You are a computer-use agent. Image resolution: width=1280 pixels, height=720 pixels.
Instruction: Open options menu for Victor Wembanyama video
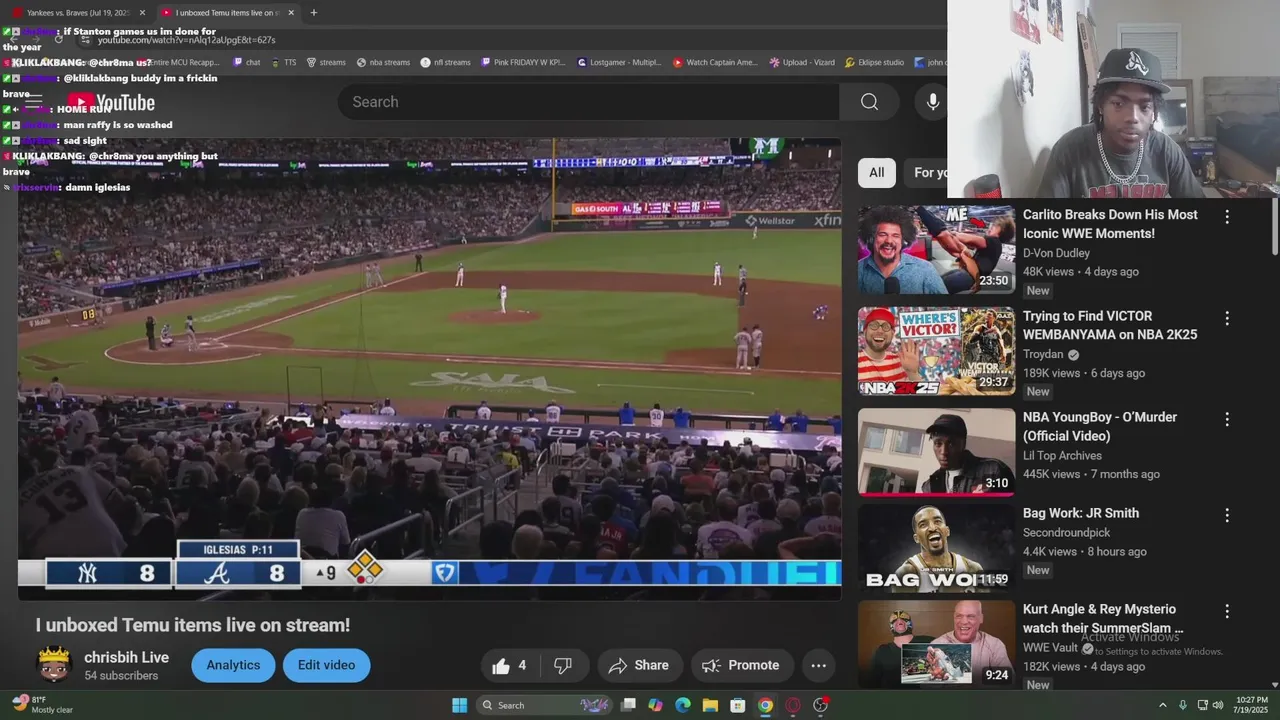click(1227, 318)
